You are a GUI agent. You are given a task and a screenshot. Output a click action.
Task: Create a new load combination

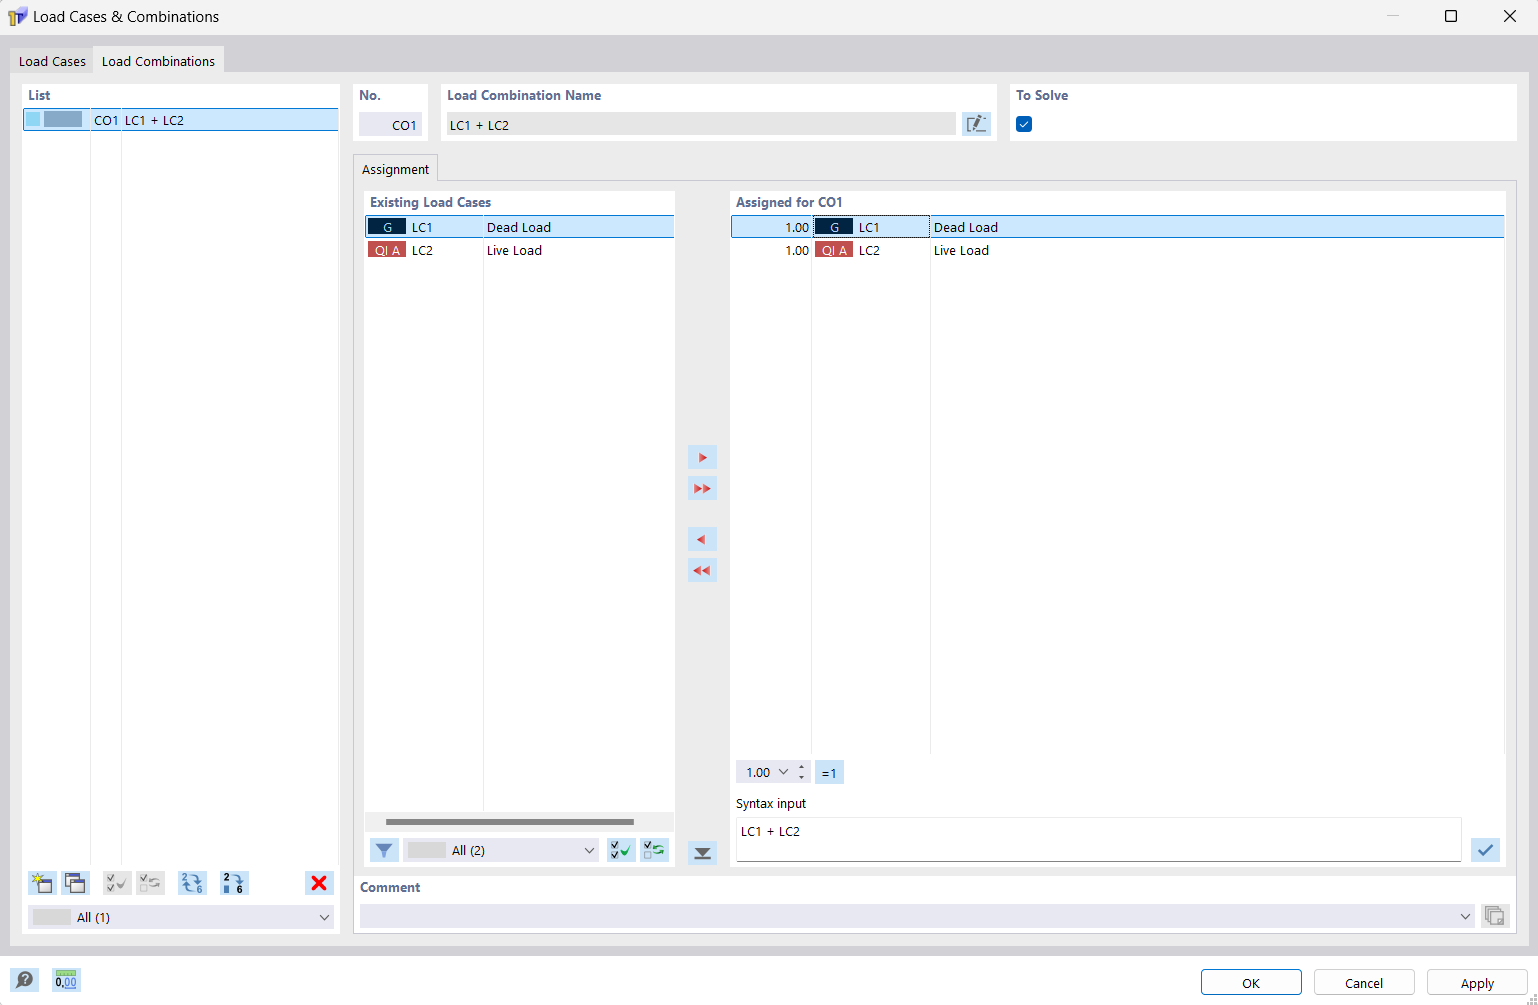point(41,883)
